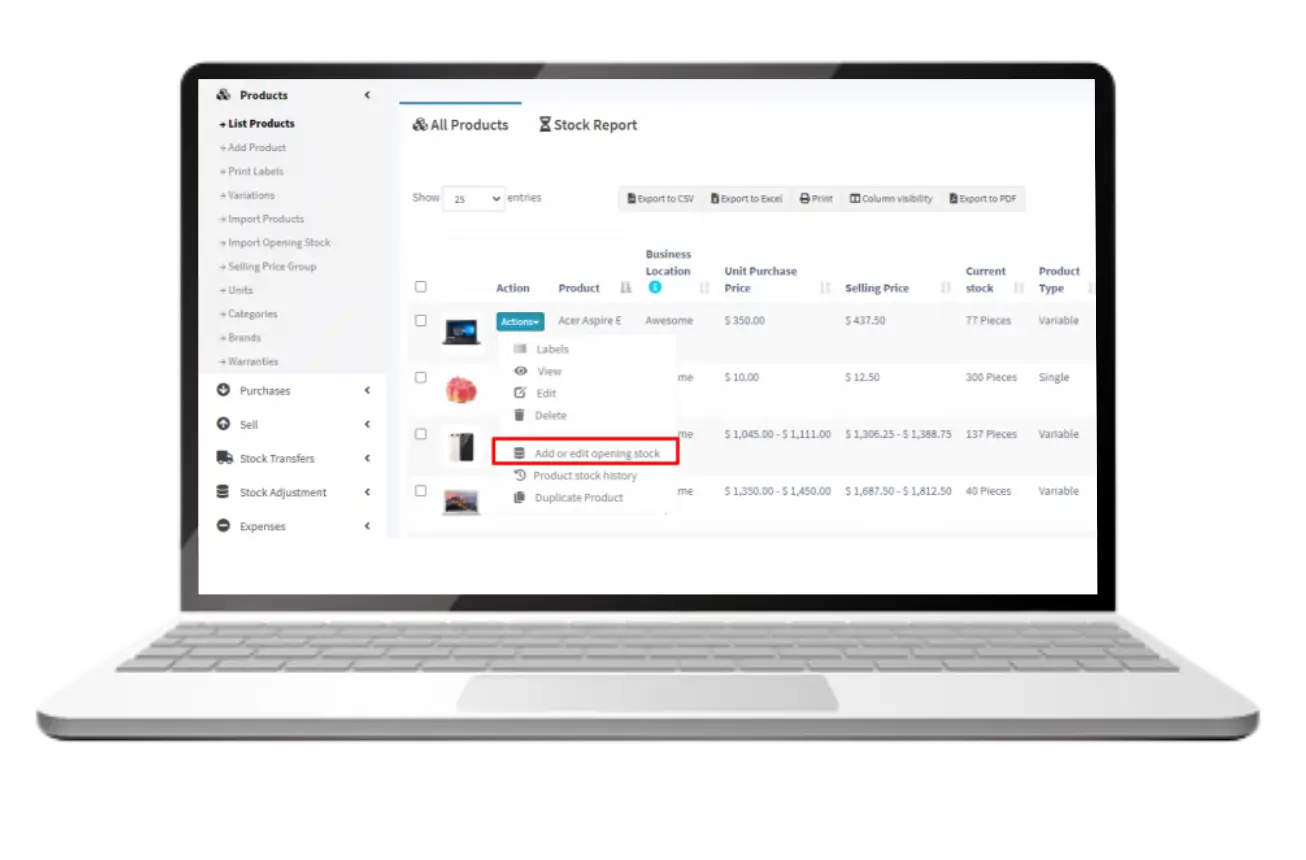This screenshot has height=860, width=1306.
Task: Open the Add Product sidebar link
Action: tap(257, 148)
